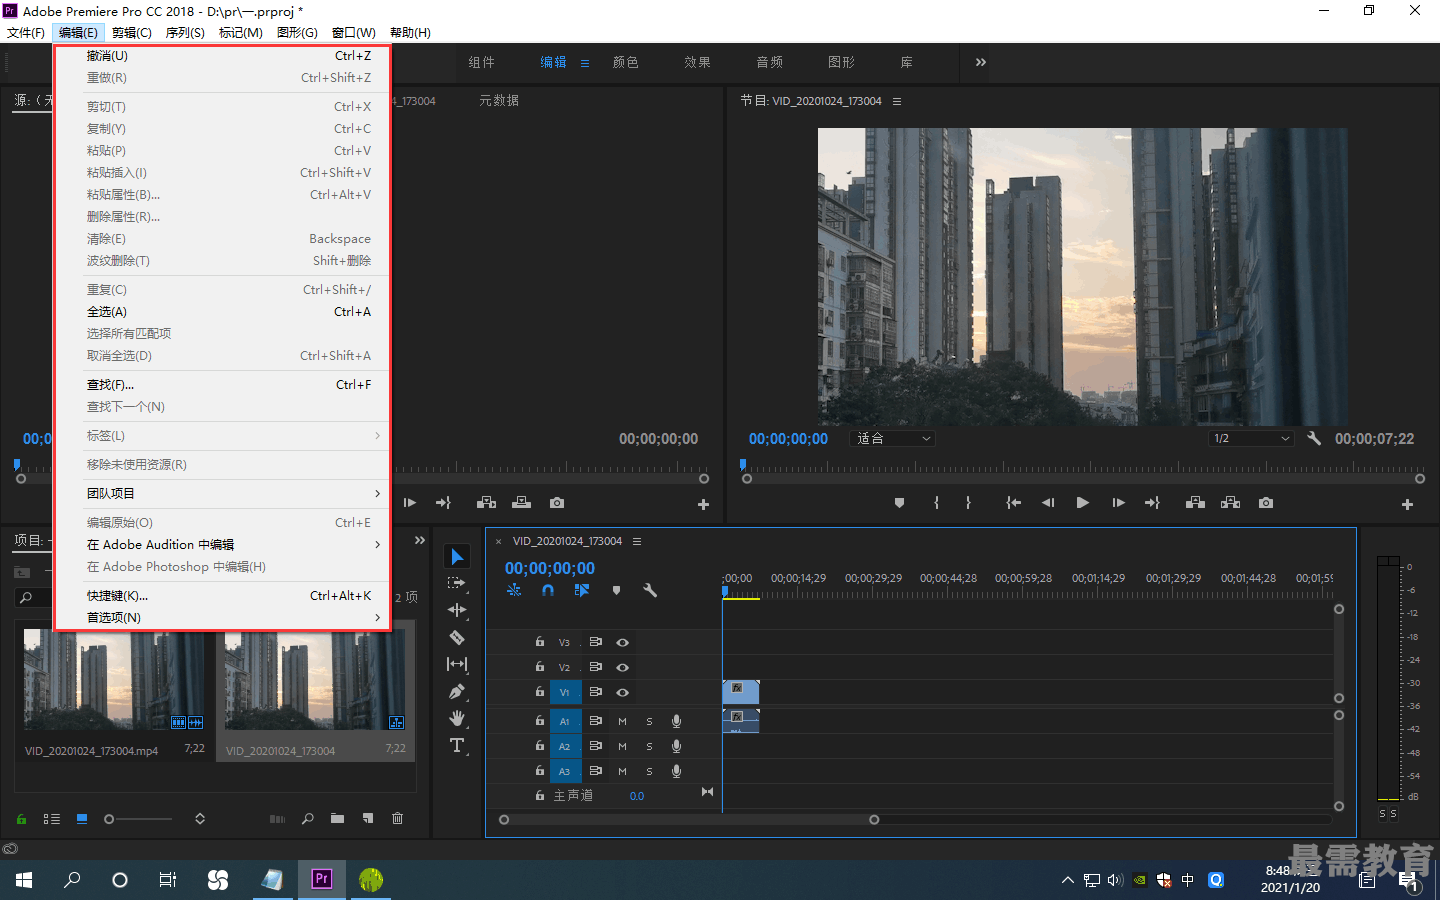The width and height of the screenshot is (1440, 900).
Task: Open the 序列(S) menu
Action: [185, 33]
